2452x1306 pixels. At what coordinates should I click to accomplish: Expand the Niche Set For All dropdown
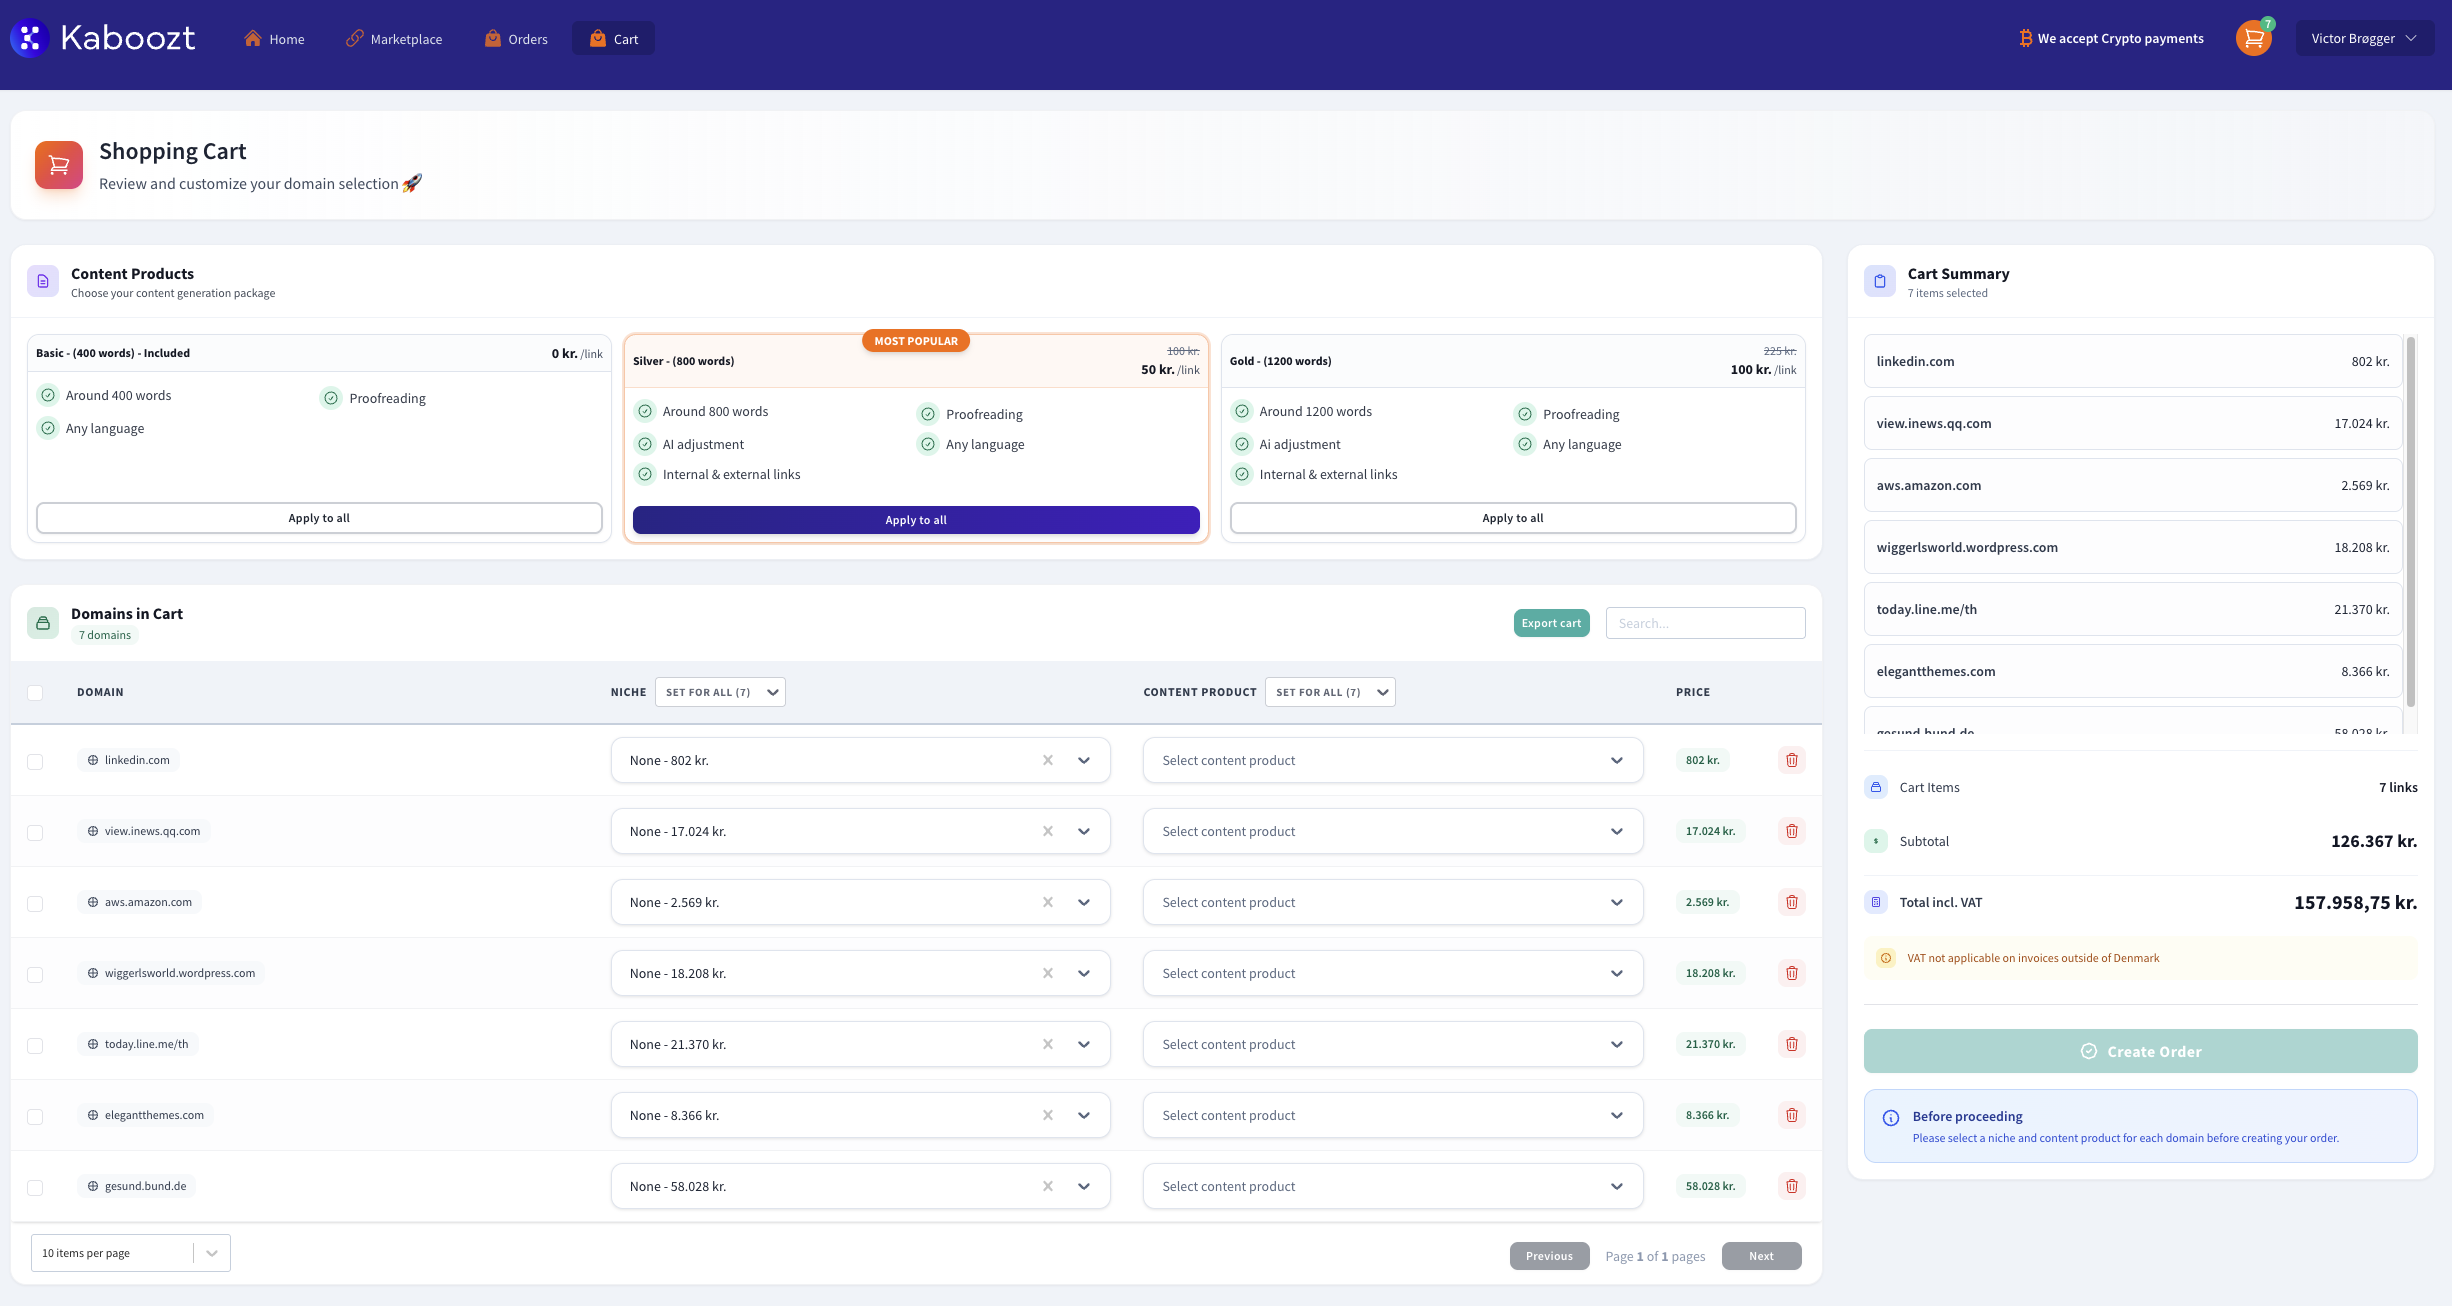(x=720, y=692)
